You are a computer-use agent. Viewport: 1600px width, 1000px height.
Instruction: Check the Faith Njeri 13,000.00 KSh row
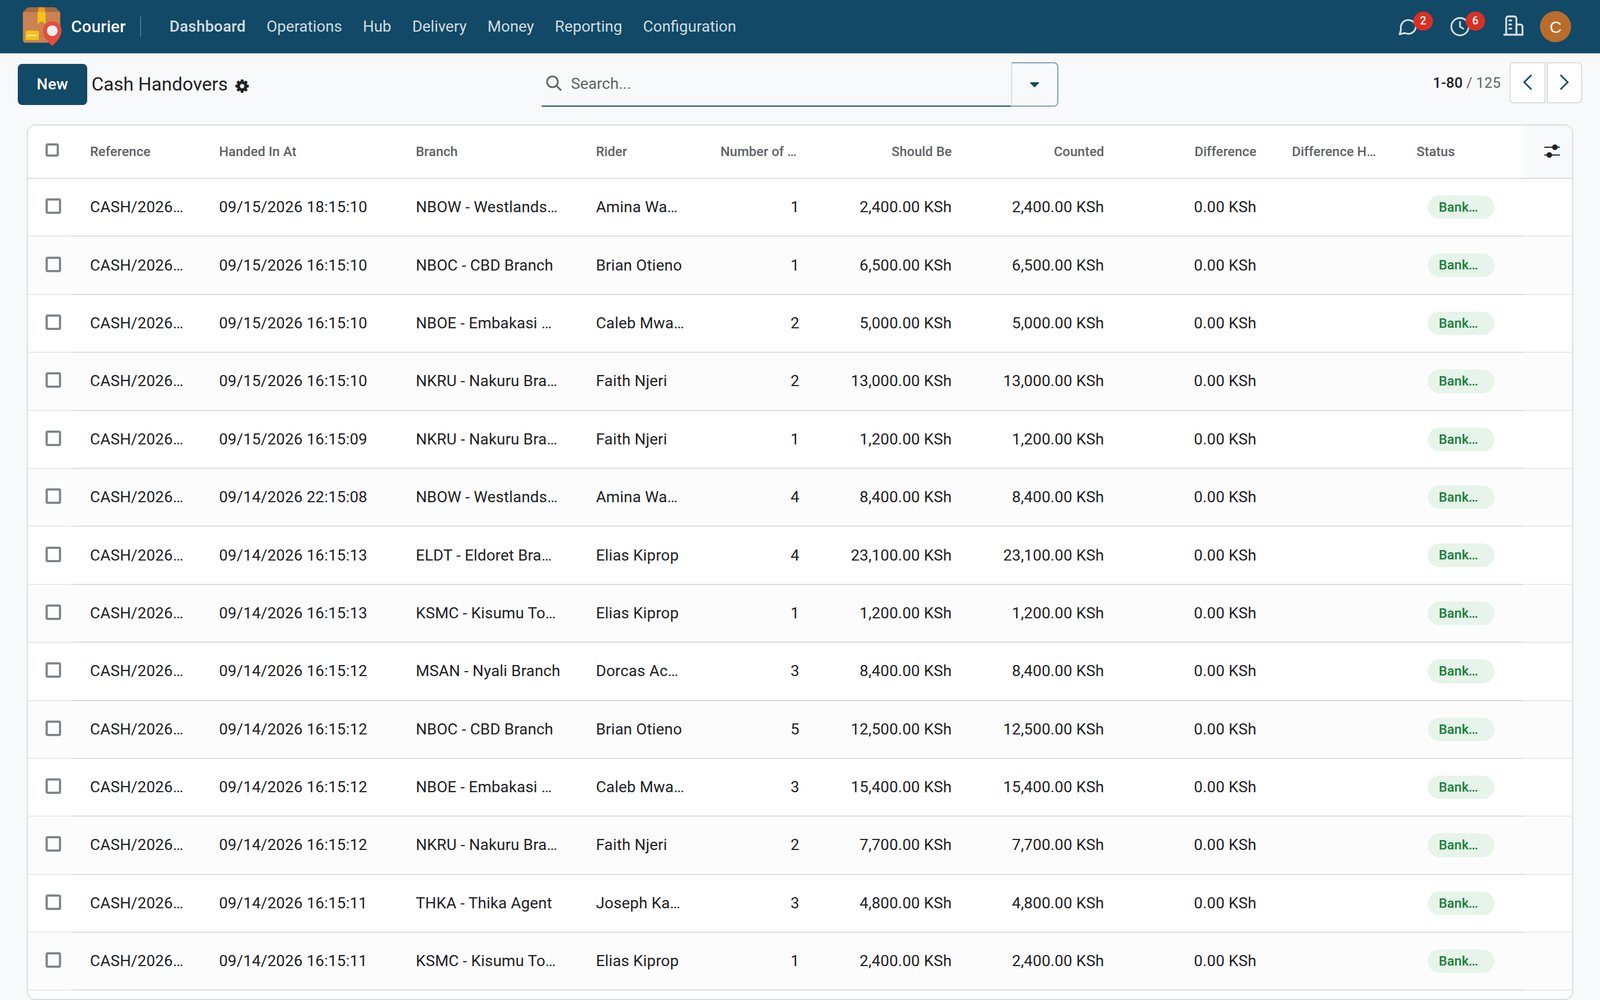tap(53, 380)
